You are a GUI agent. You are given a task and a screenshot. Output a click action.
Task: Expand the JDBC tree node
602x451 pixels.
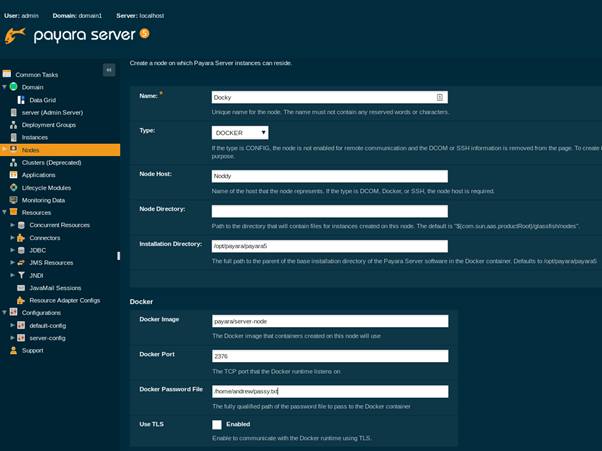pyautogui.click(x=12, y=250)
